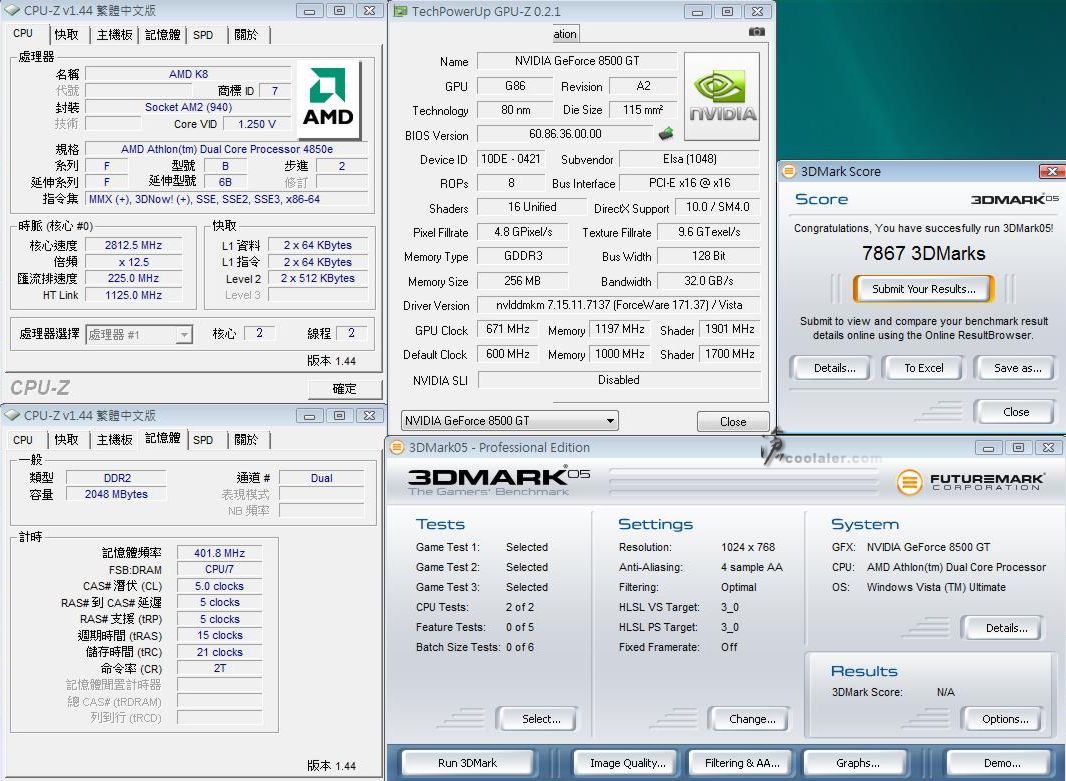Click the Device ID field 10DE - 0421
Image resolution: width=1066 pixels, height=781 pixels.
[x=511, y=159]
